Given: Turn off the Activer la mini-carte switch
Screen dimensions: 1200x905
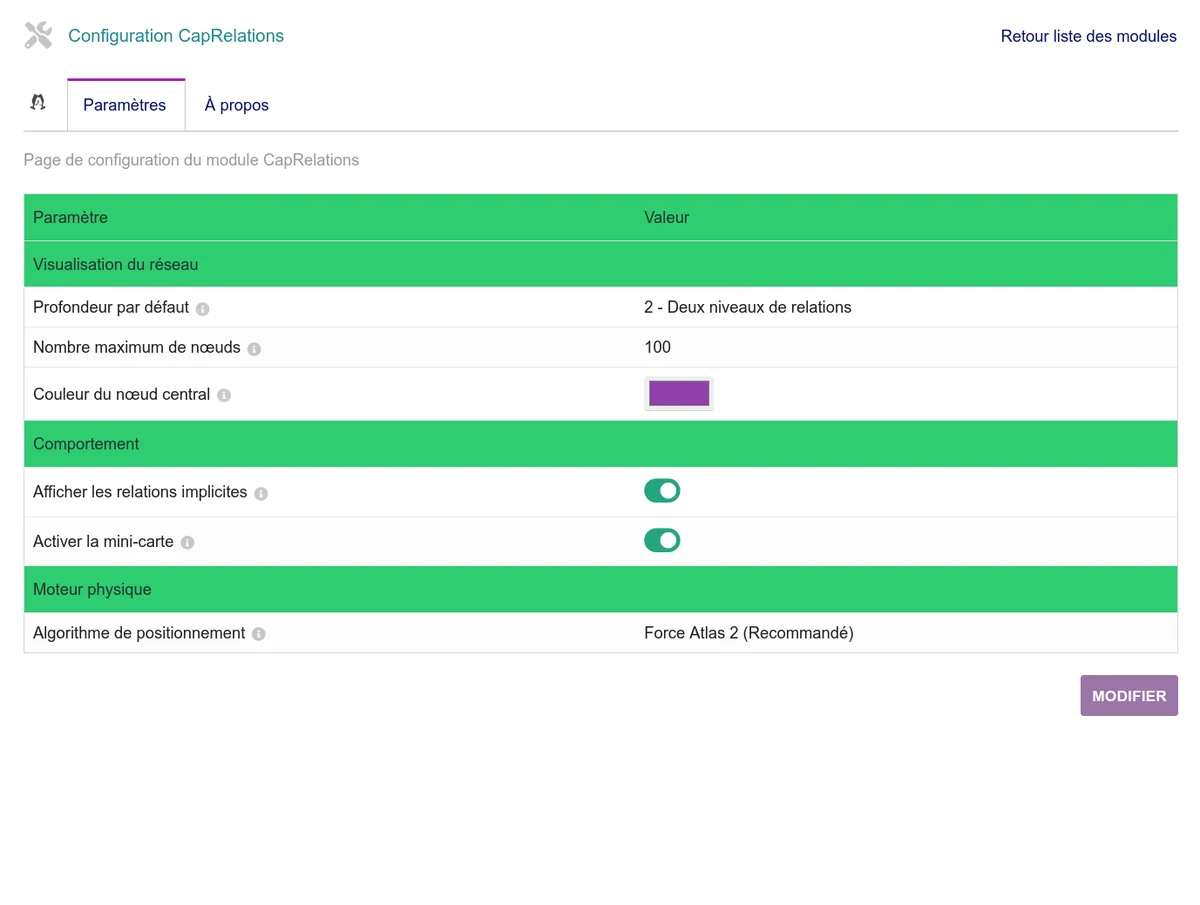Looking at the screenshot, I should [x=662, y=540].
